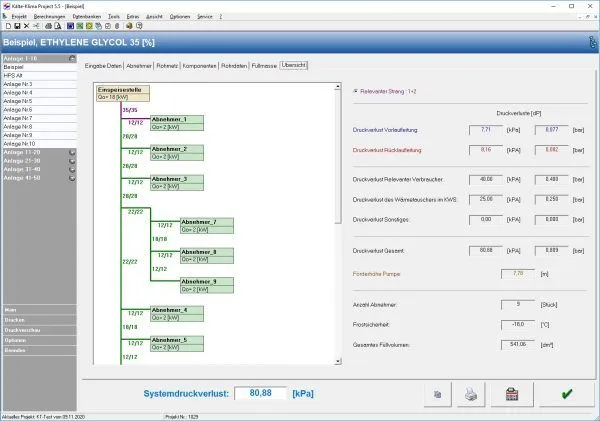The height and width of the screenshot is (421, 600).
Task: Click the Beenden sidebar button
Action: (x=40, y=350)
